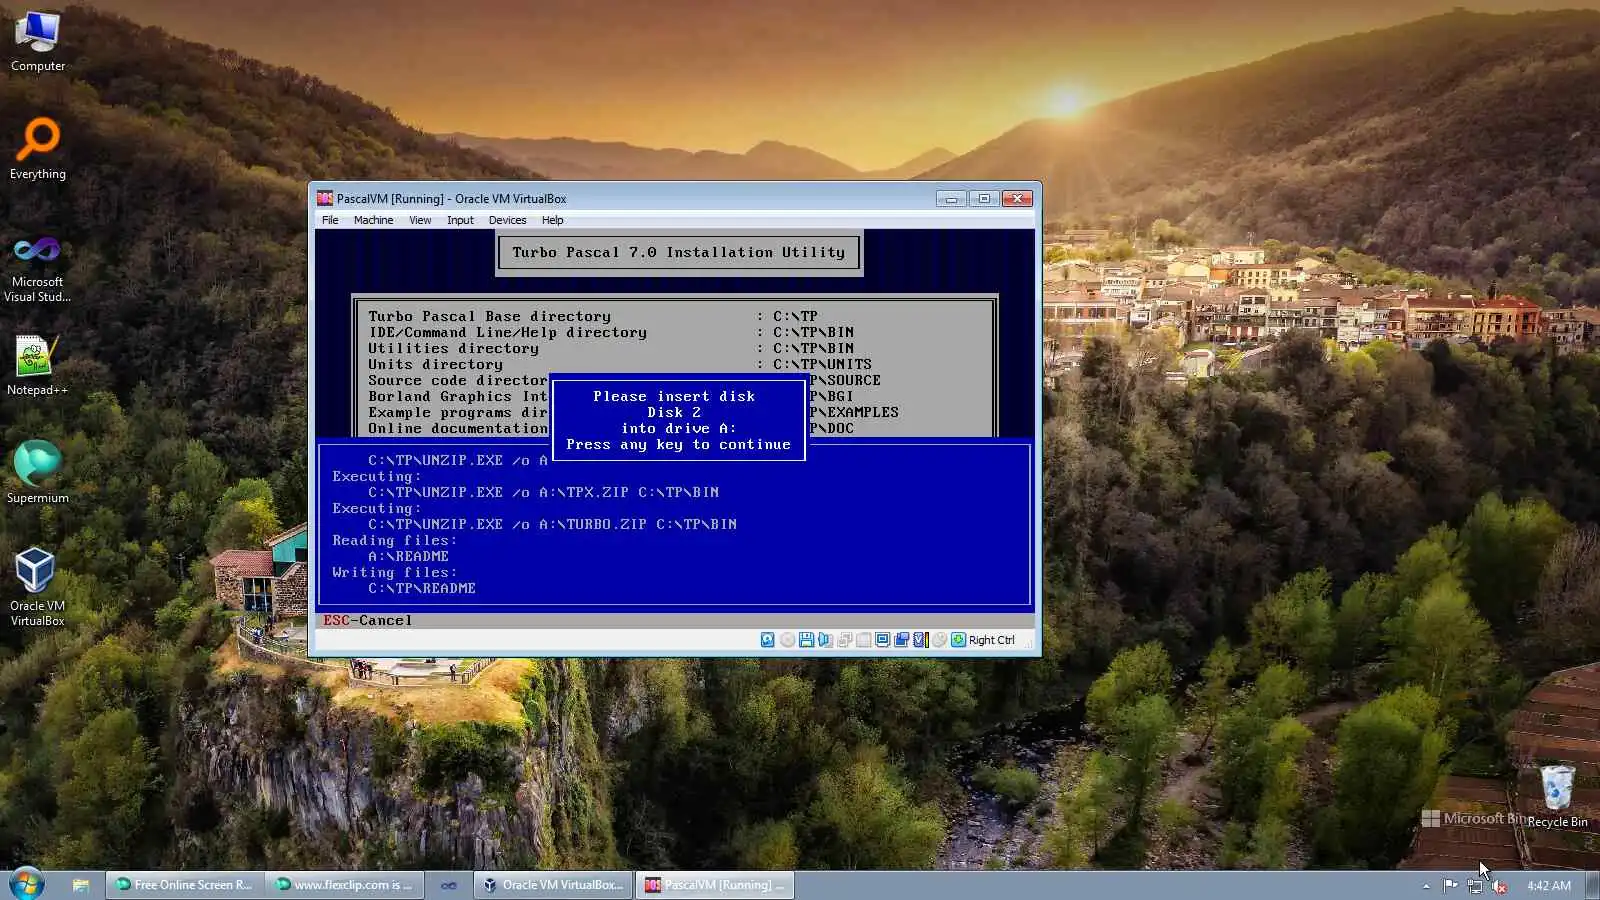Show hidden system tray icons

[x=1426, y=885]
